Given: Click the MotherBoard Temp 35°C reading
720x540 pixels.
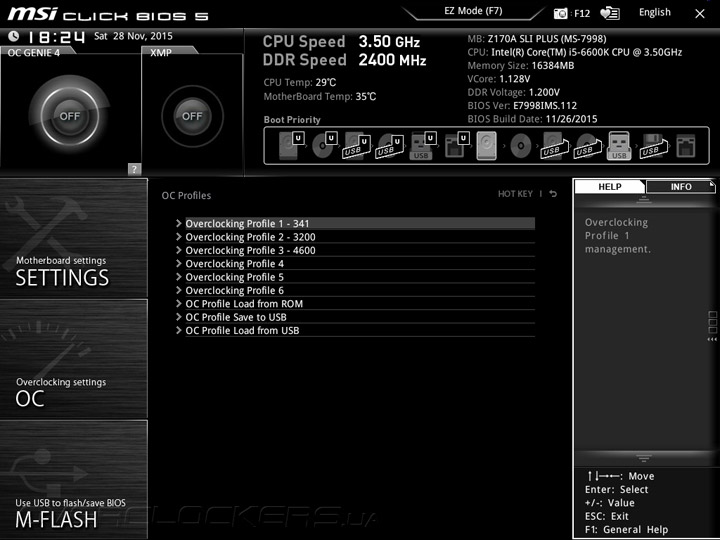Looking at the screenshot, I should click(x=320, y=97).
